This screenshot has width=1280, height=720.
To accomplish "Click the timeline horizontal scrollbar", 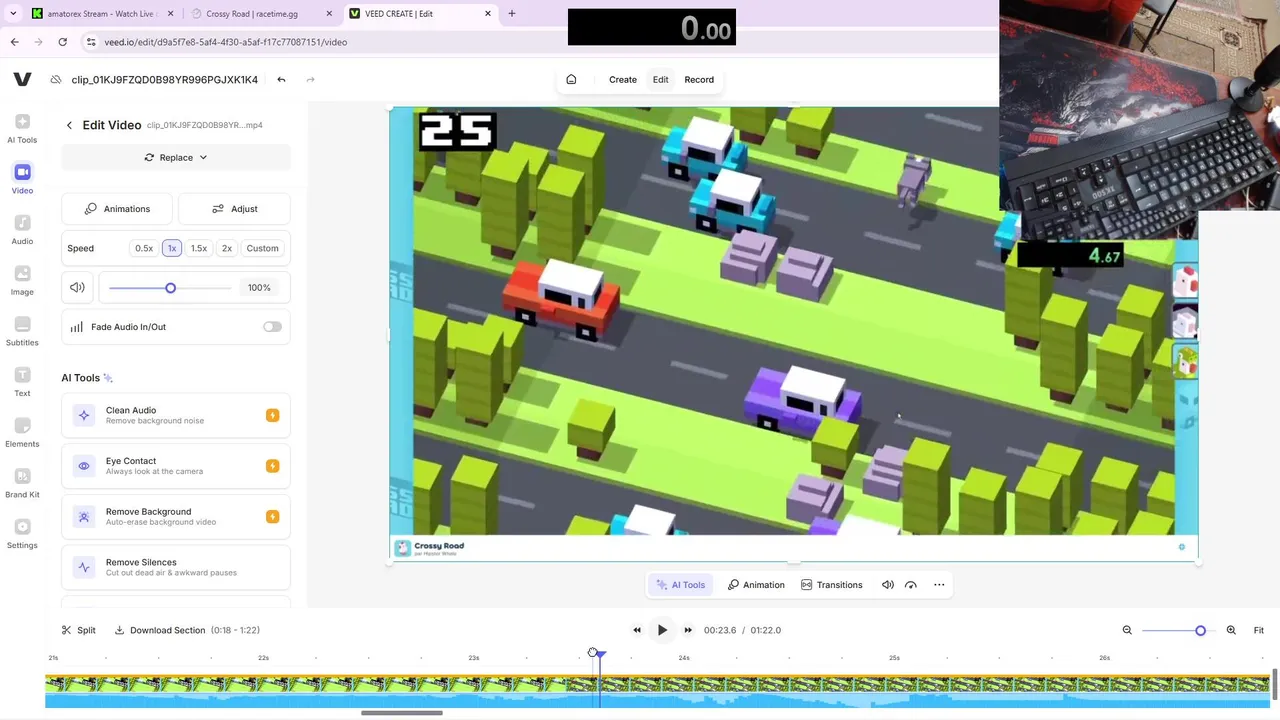I will [402, 713].
